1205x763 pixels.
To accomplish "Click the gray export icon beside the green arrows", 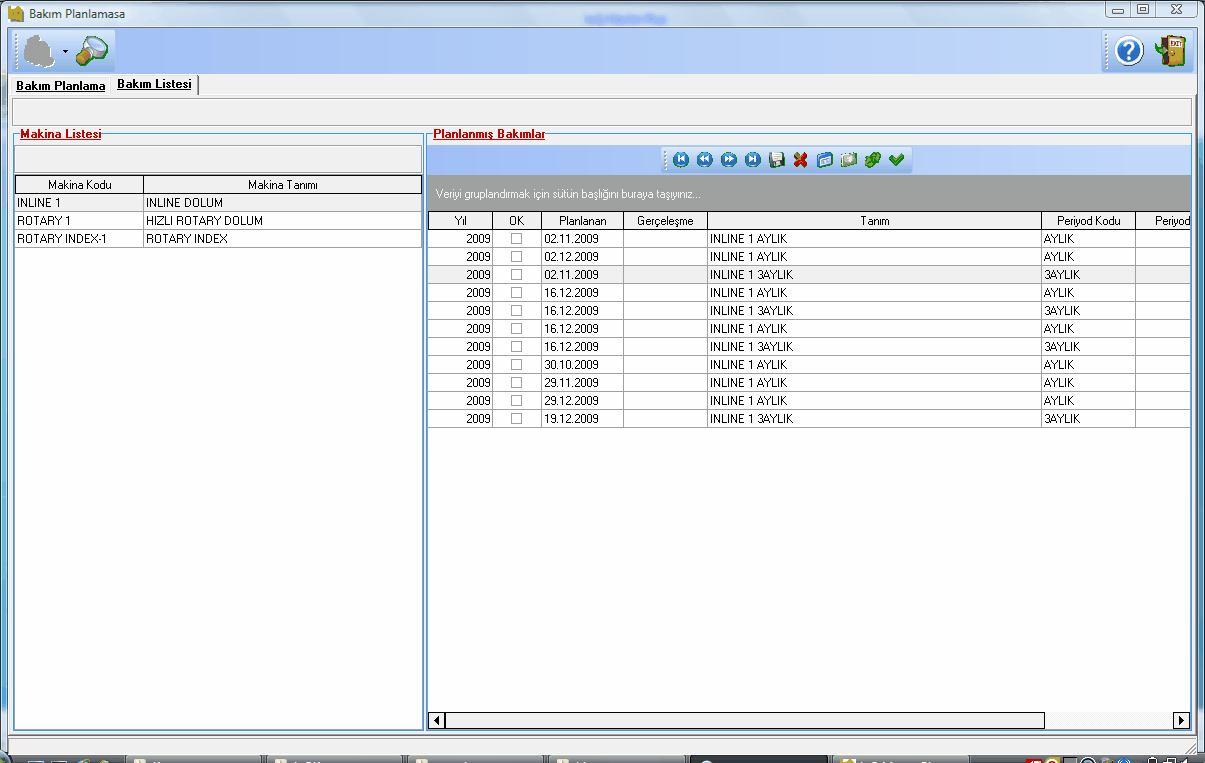I will pyautogui.click(x=849, y=160).
